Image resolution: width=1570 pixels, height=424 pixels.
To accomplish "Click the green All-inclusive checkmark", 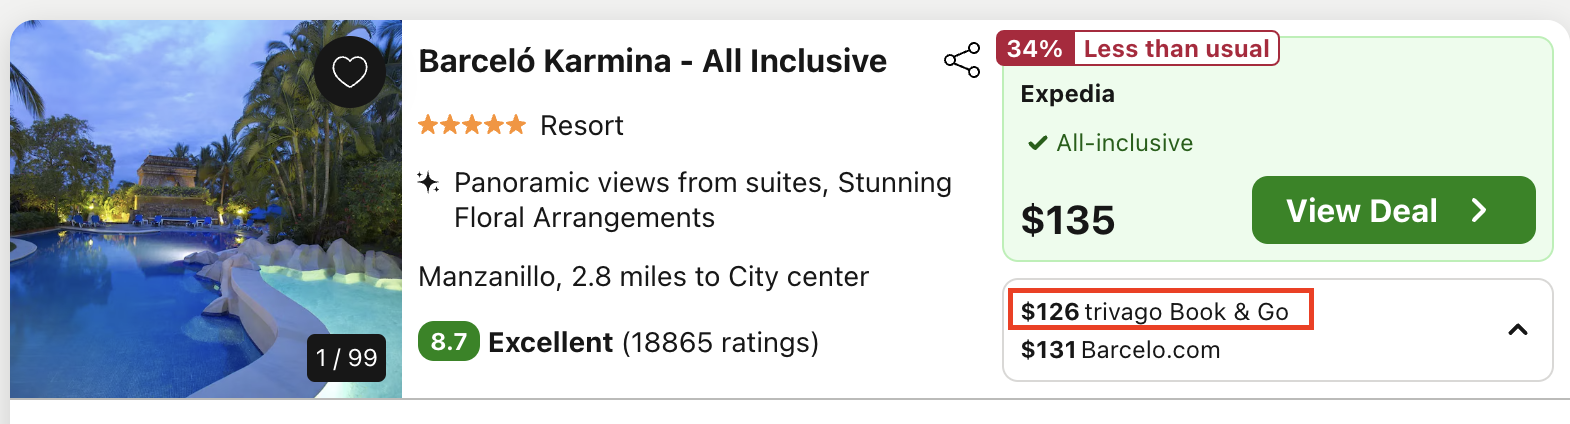I will (1037, 143).
